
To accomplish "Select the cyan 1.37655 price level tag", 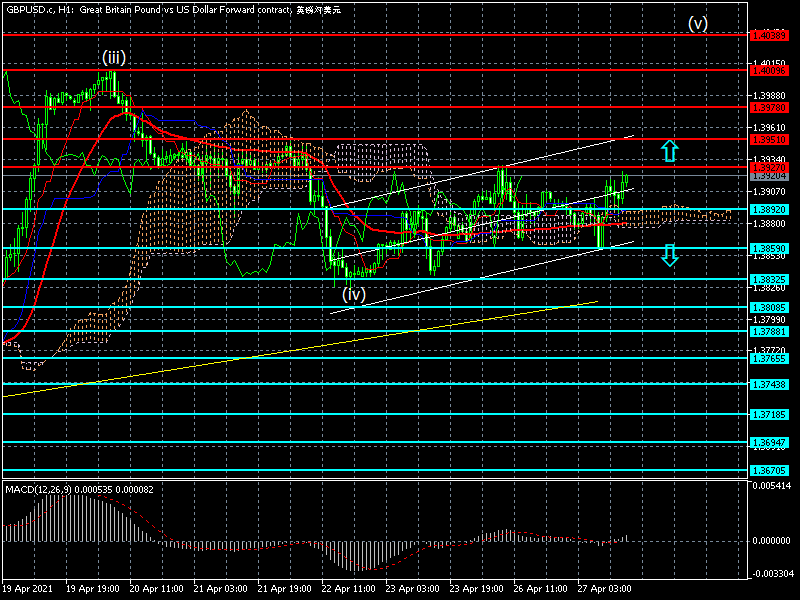I will [x=769, y=358].
